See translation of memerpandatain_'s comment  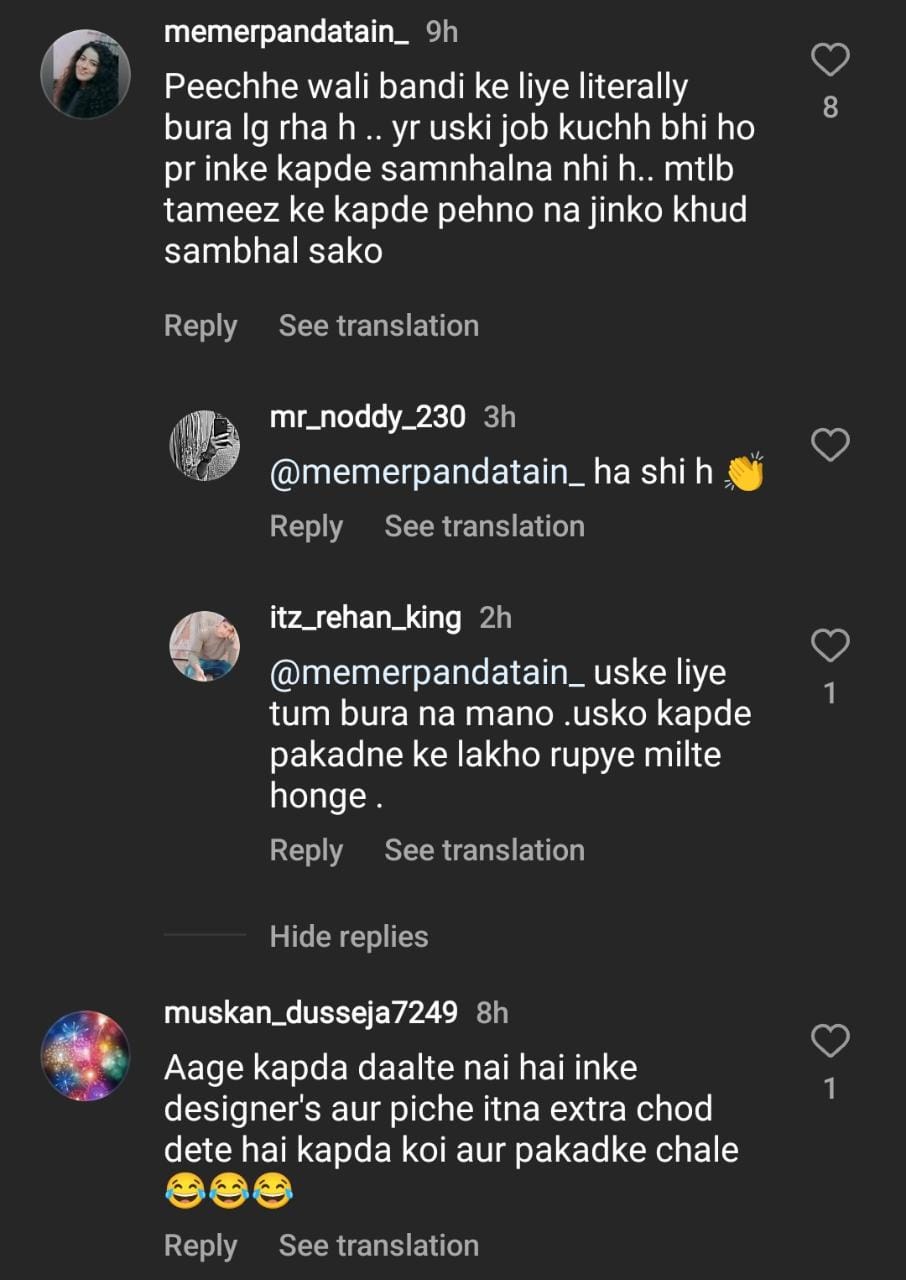coord(378,326)
